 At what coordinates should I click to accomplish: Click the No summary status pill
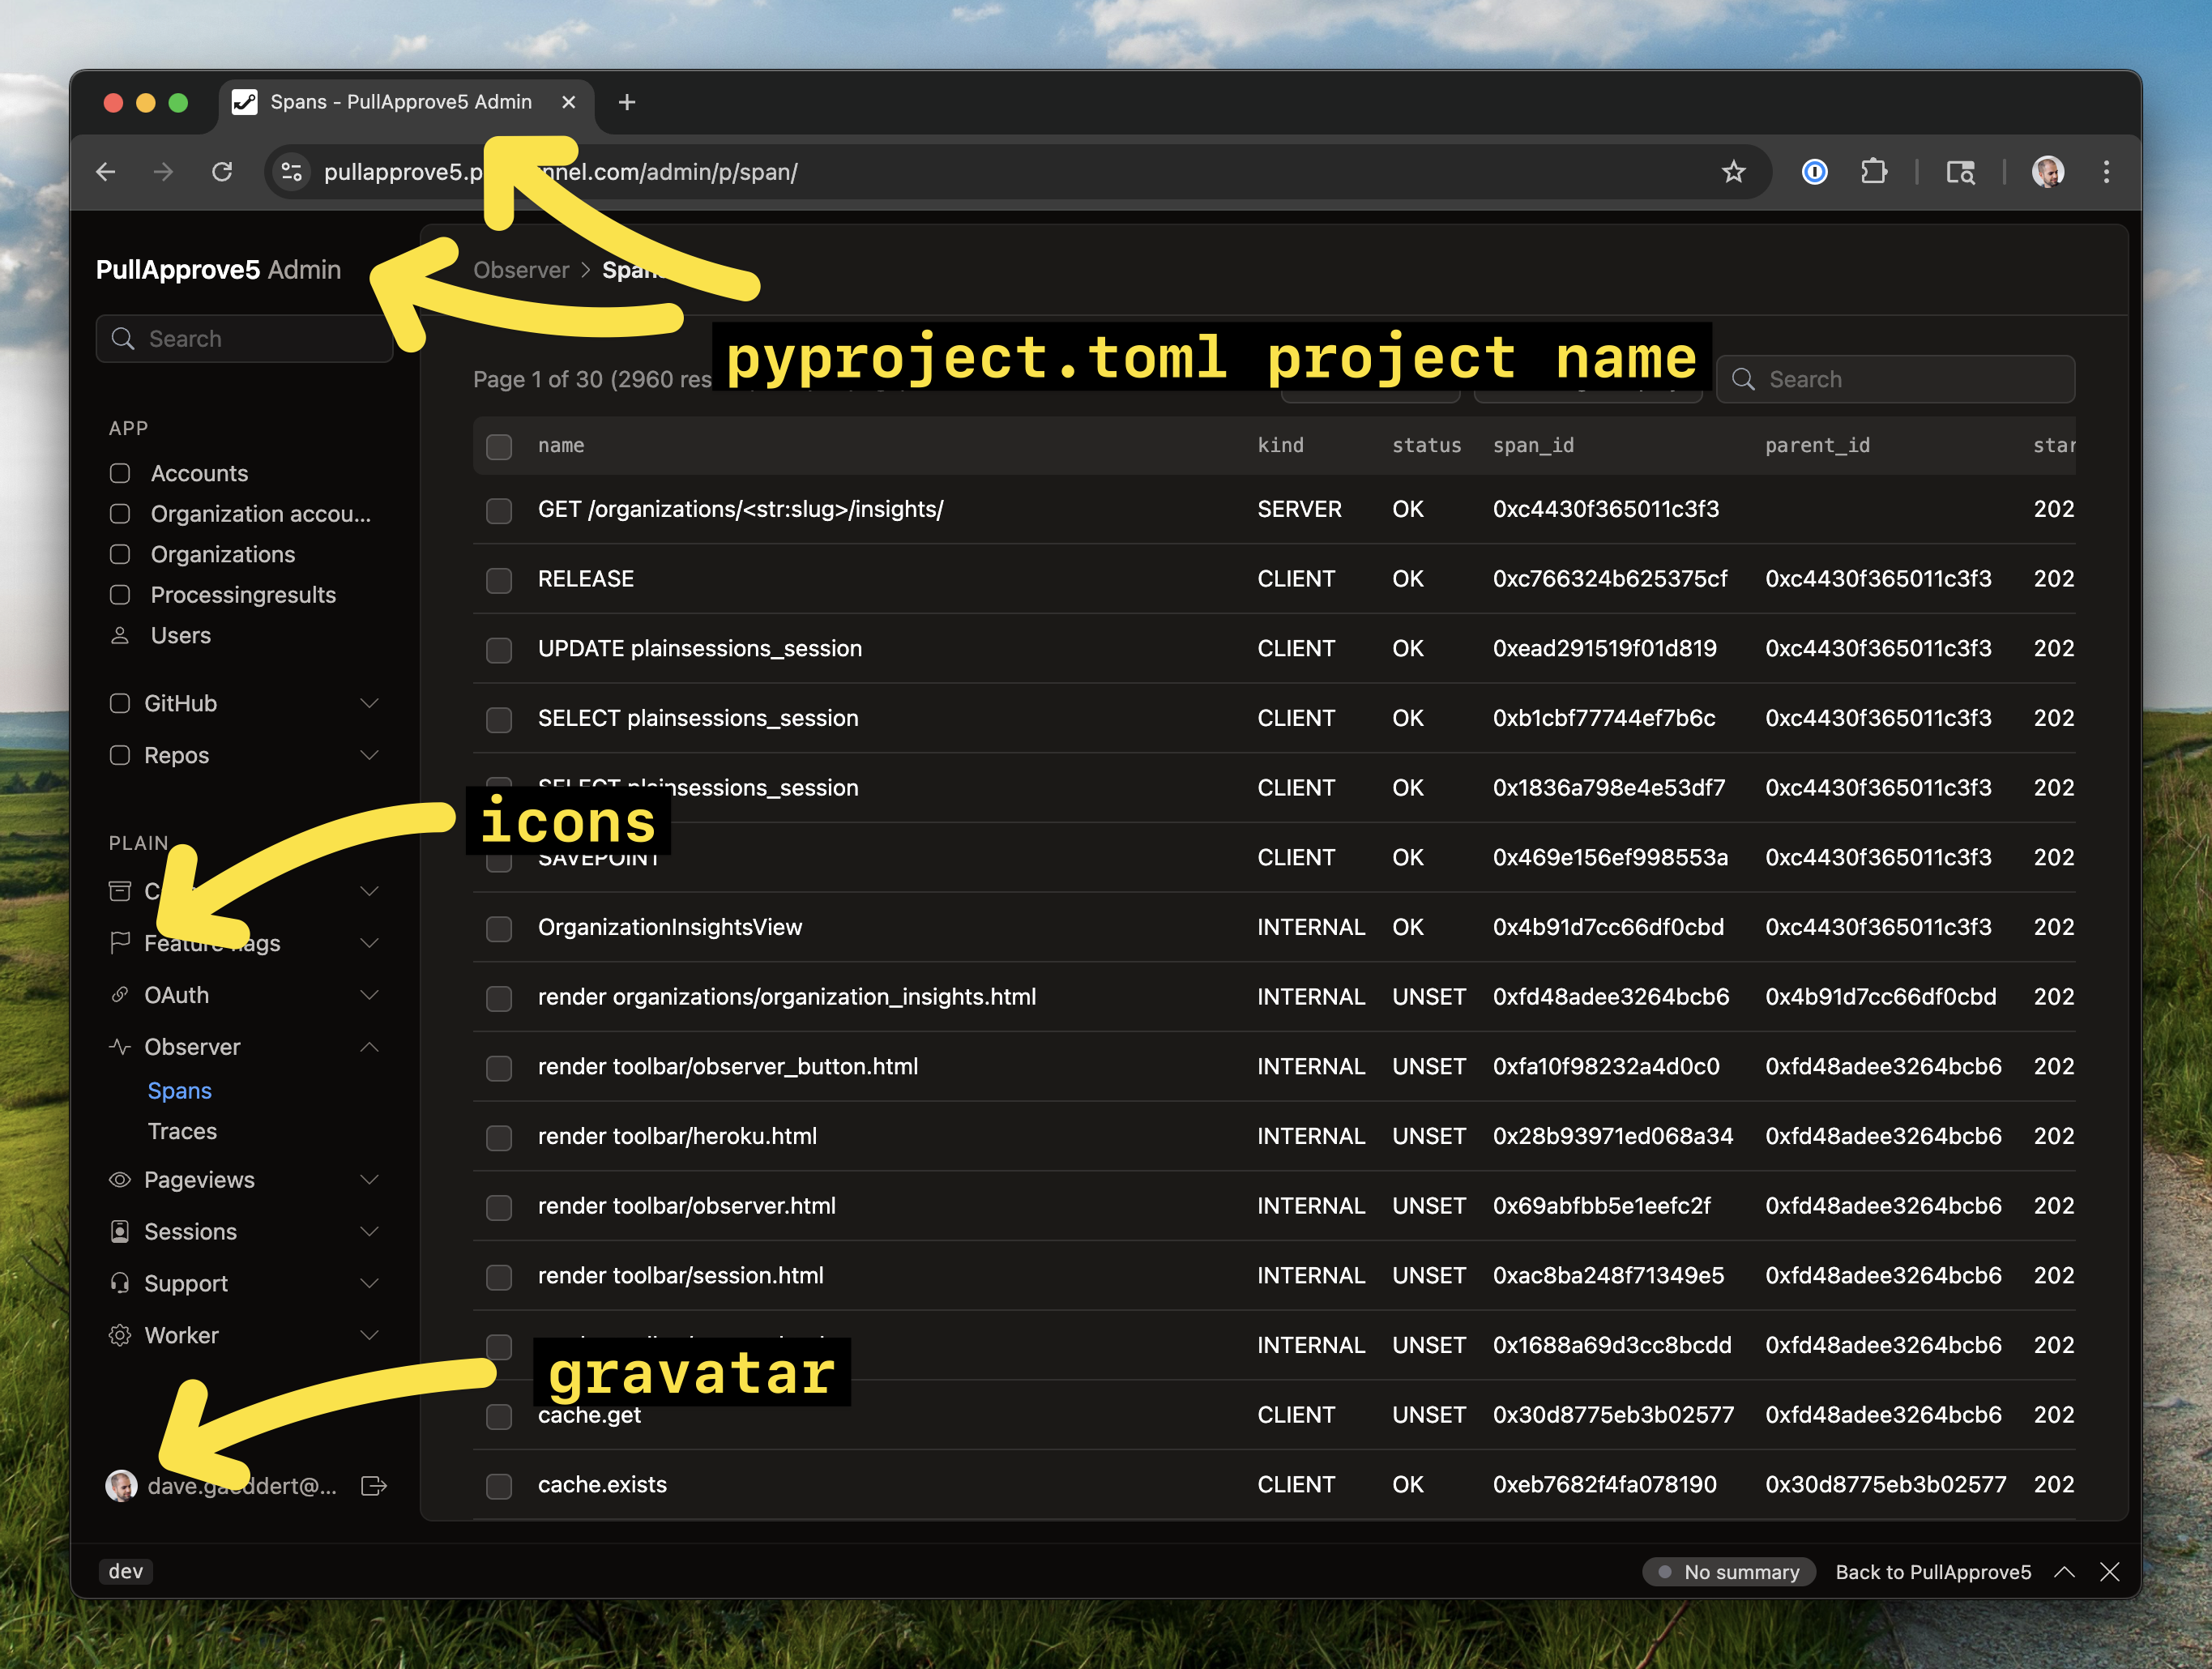(1729, 1572)
